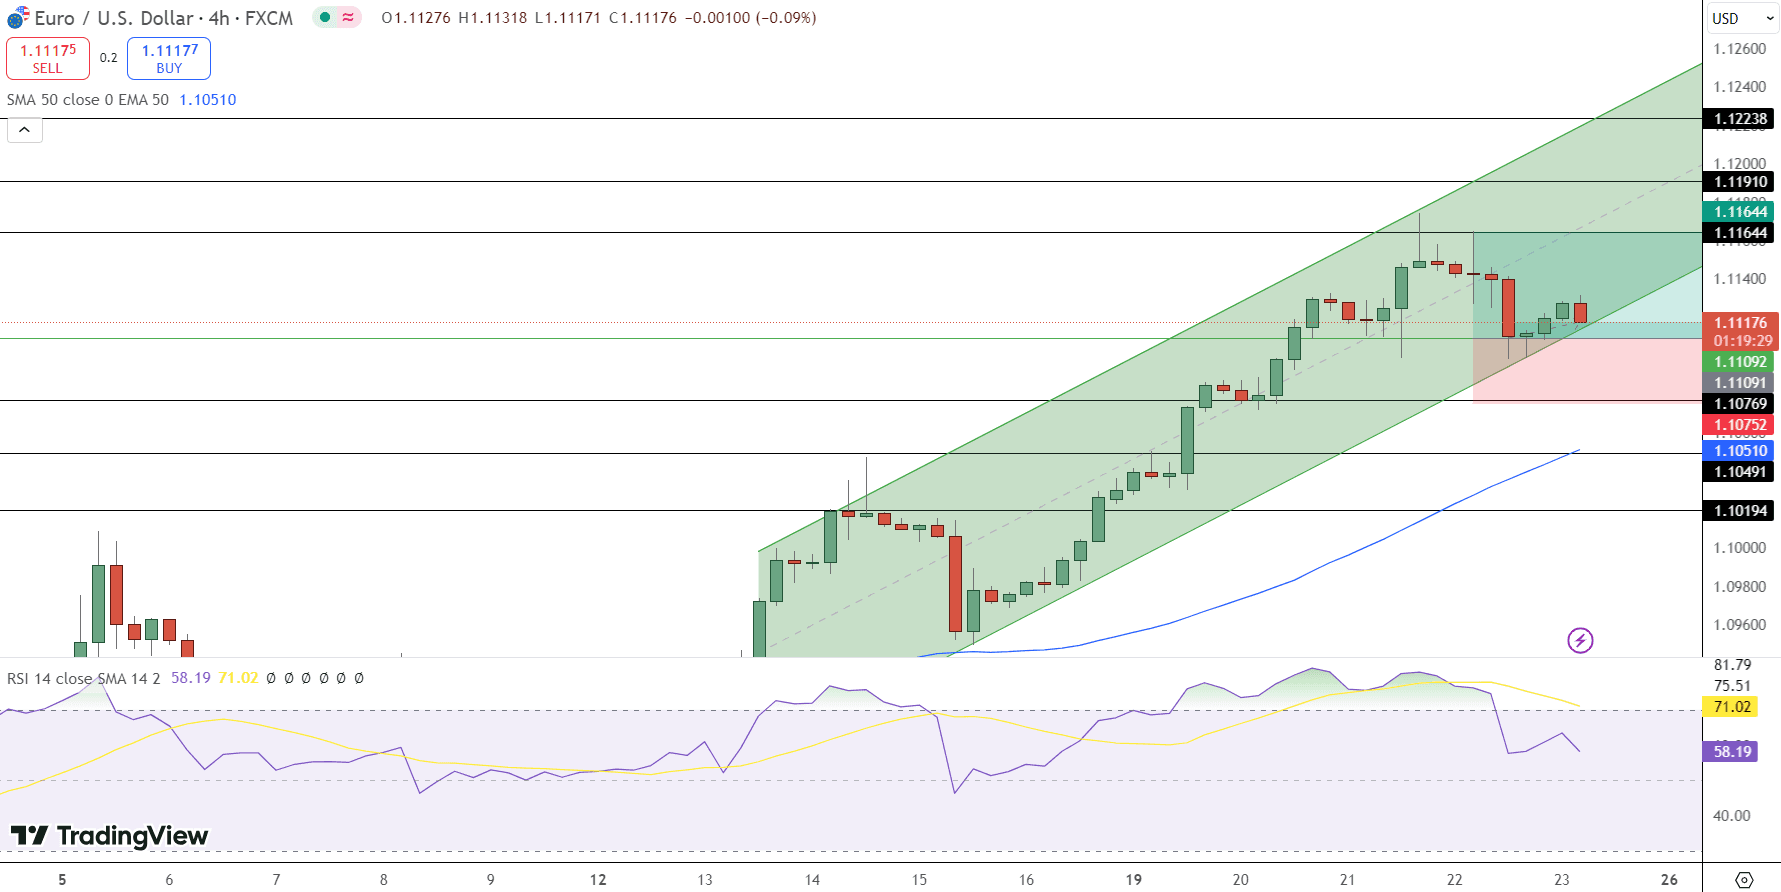Image resolution: width=1781 pixels, height=892 pixels.
Task: Click the red 1.11176 current price label
Action: [x=1741, y=331]
